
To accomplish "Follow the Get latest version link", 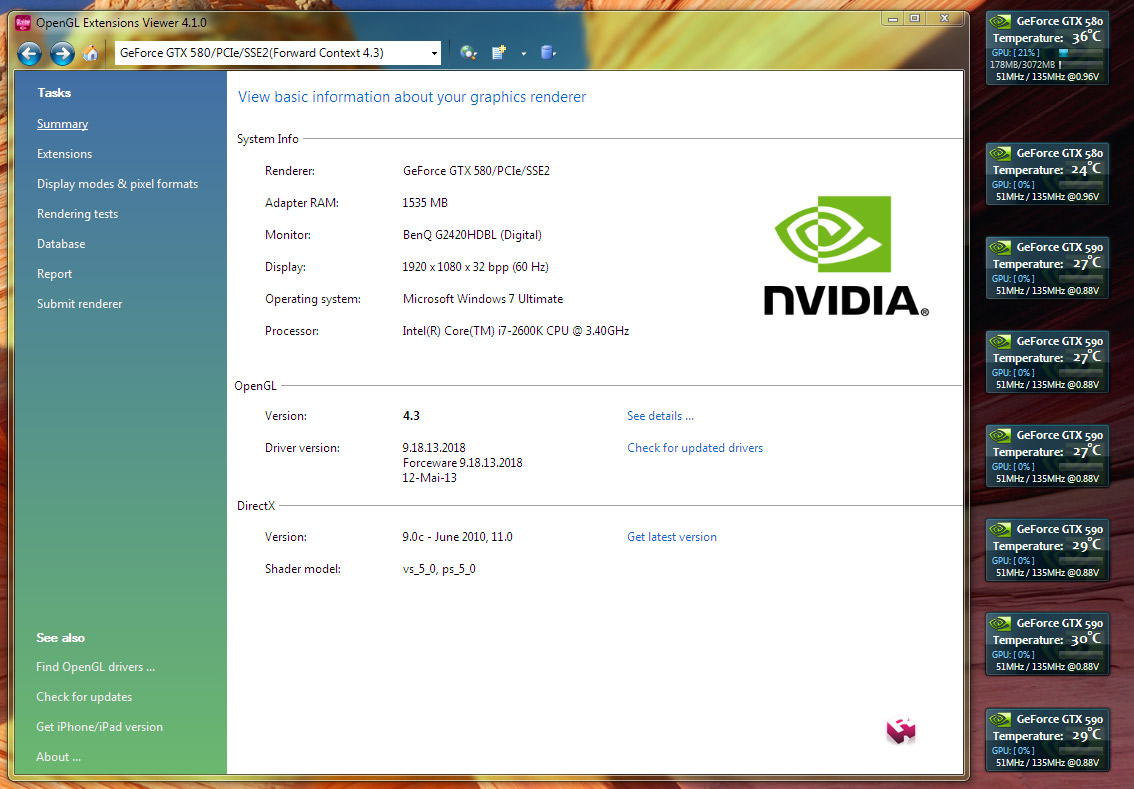I will (x=672, y=537).
